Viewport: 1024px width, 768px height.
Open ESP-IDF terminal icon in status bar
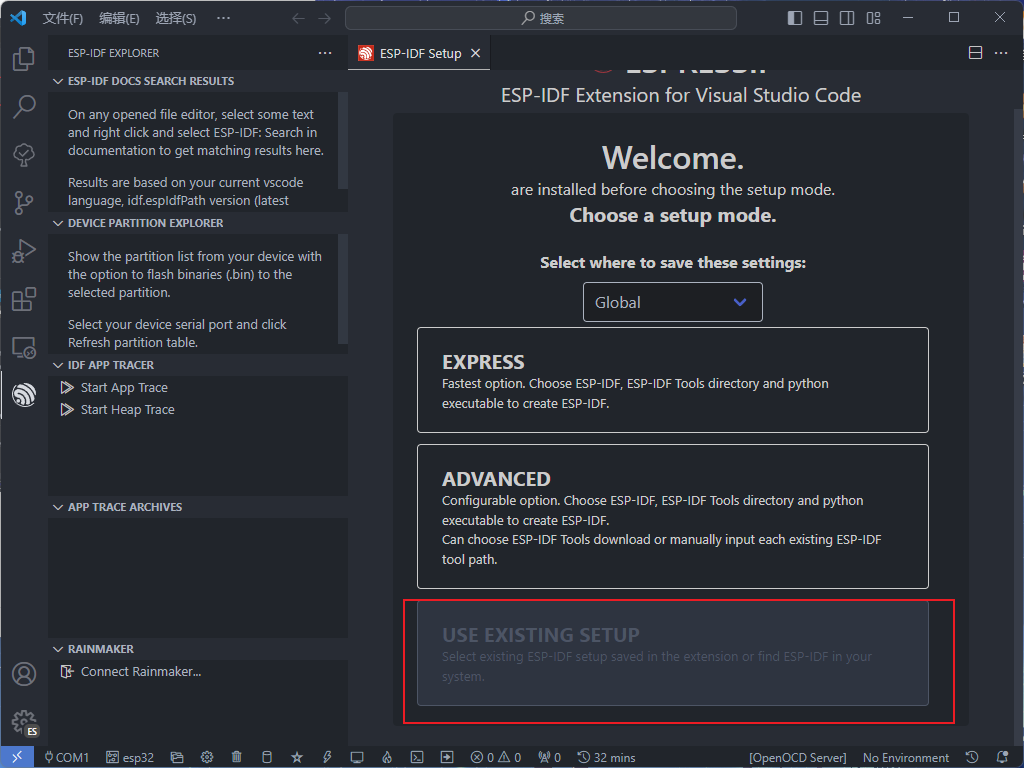[417, 758]
